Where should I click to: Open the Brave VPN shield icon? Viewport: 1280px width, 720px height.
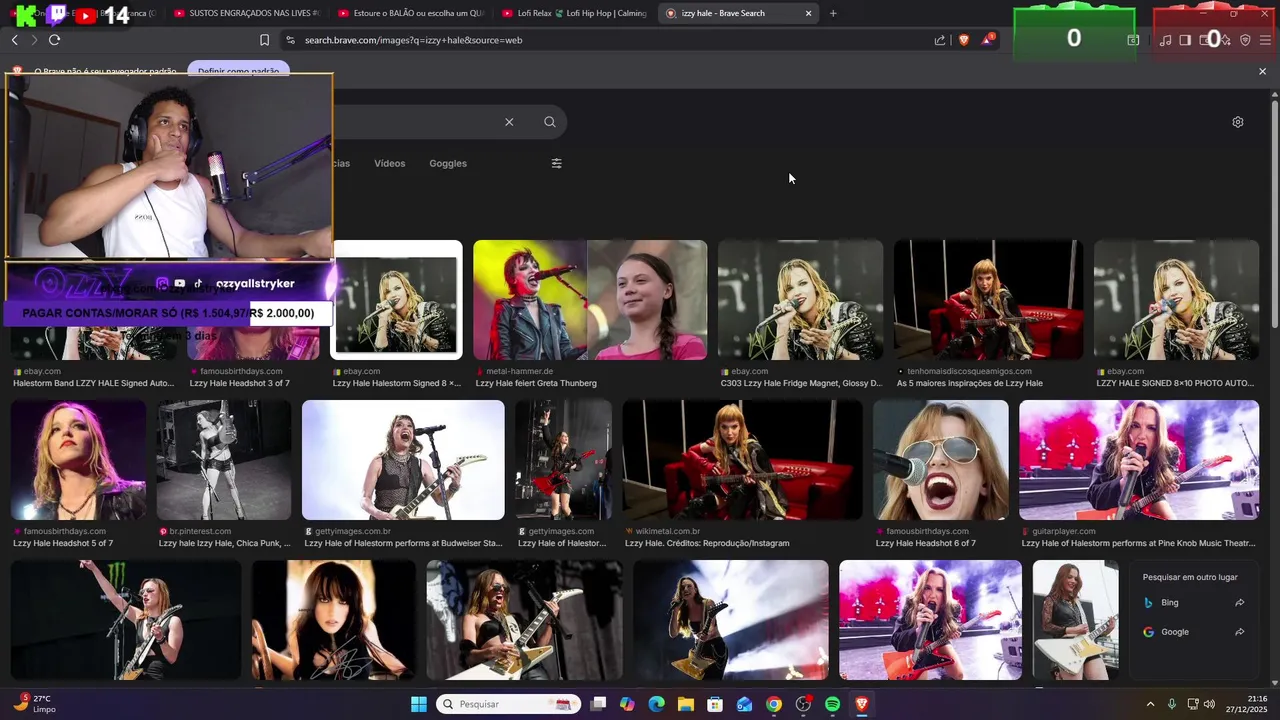pyautogui.click(x=1245, y=40)
